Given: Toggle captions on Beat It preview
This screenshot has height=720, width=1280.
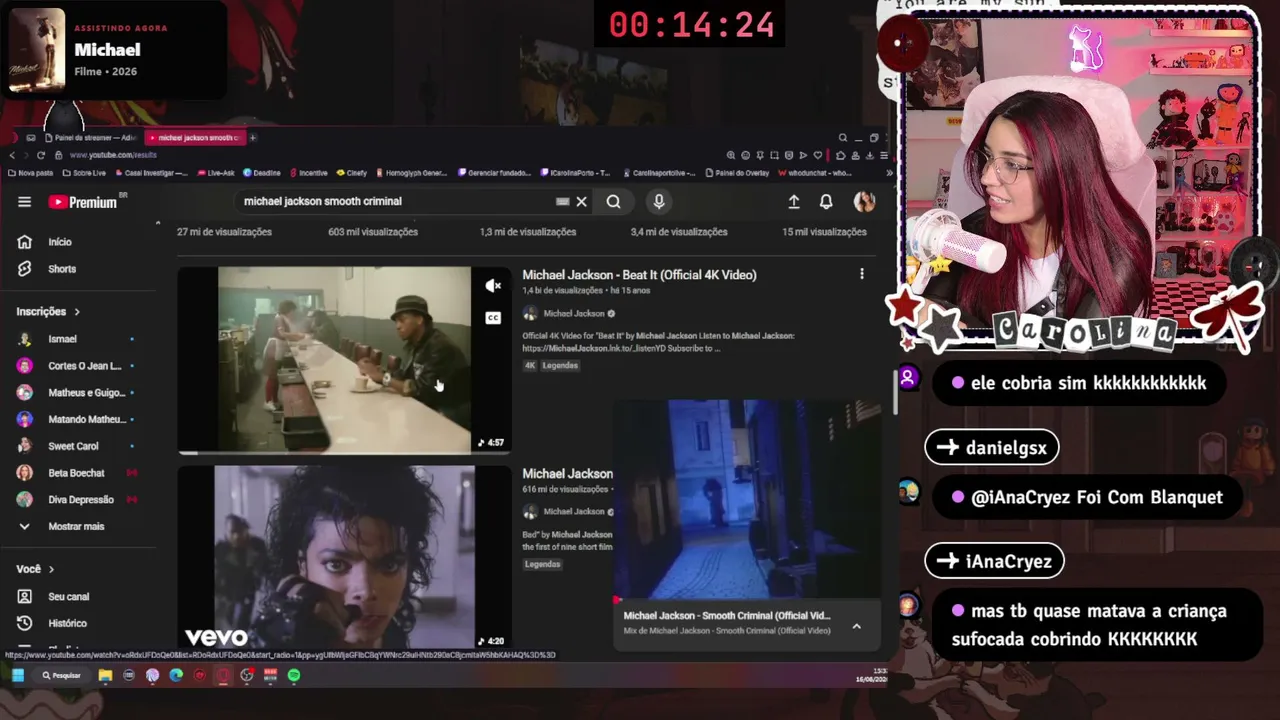Looking at the screenshot, I should [493, 318].
